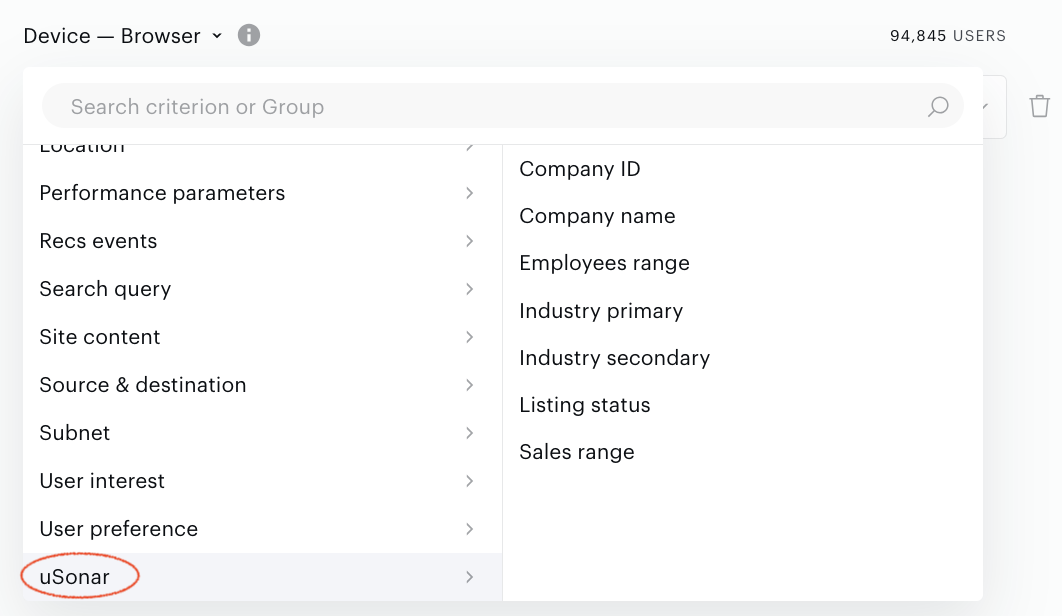The image size is (1062, 616).
Task: Choose Company name criterion
Action: click(597, 216)
